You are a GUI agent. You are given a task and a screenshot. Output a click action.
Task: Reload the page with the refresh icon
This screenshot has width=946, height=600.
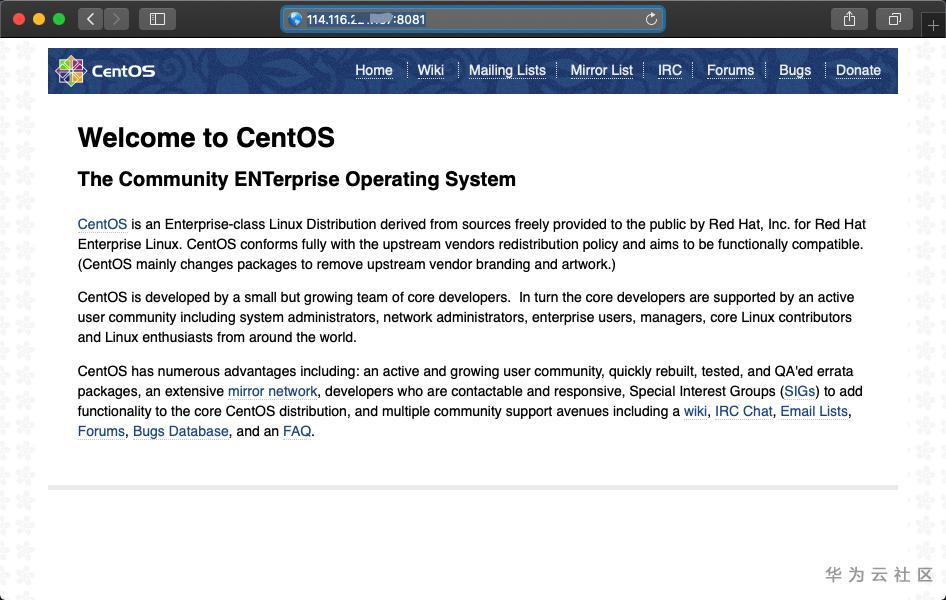click(651, 19)
